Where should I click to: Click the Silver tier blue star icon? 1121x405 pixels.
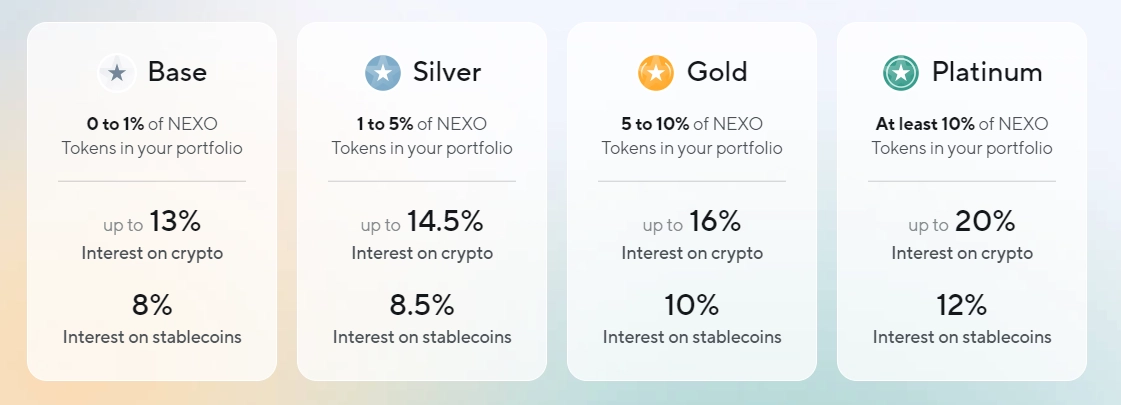[383, 73]
